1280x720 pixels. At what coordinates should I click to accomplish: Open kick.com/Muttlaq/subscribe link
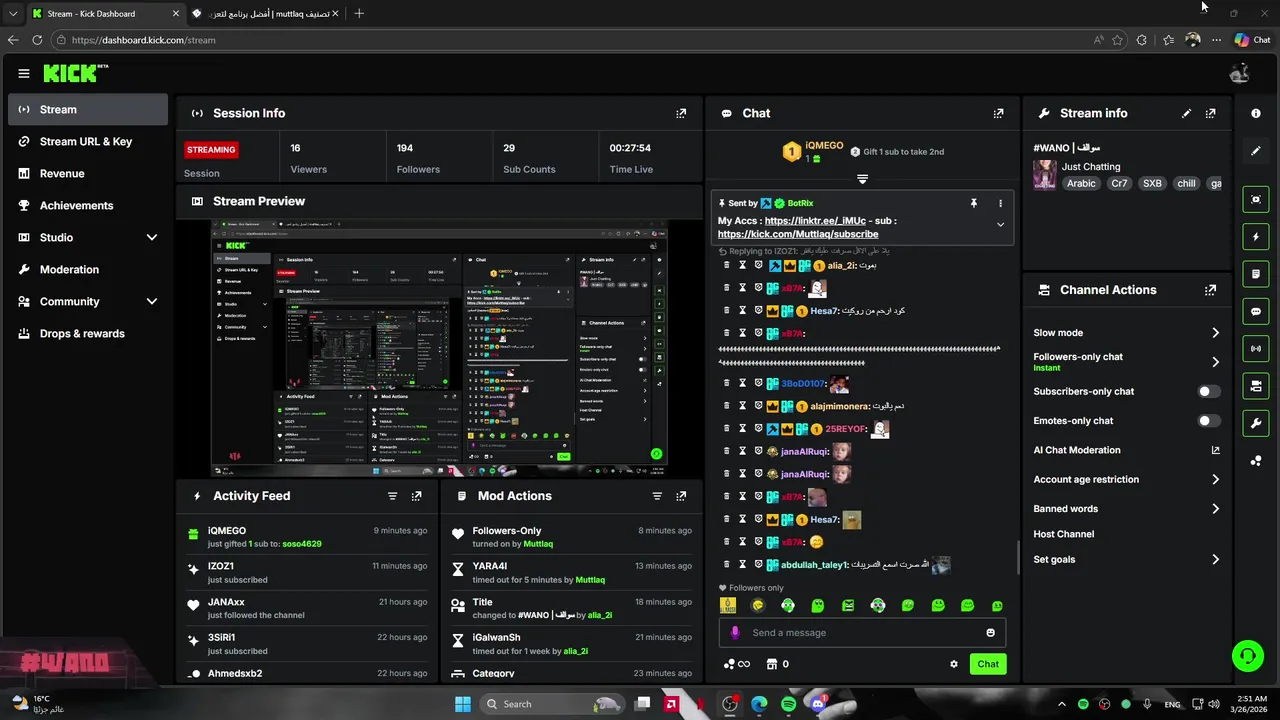tap(798, 234)
